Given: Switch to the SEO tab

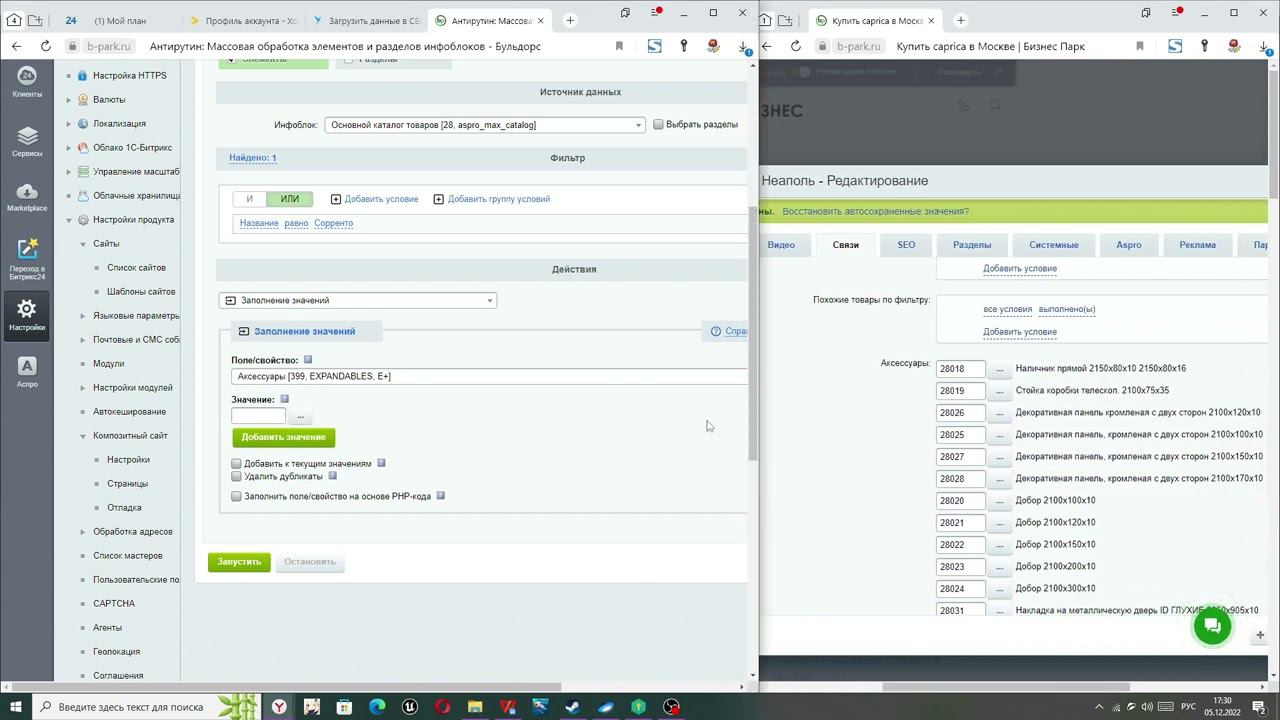Looking at the screenshot, I should point(906,245).
